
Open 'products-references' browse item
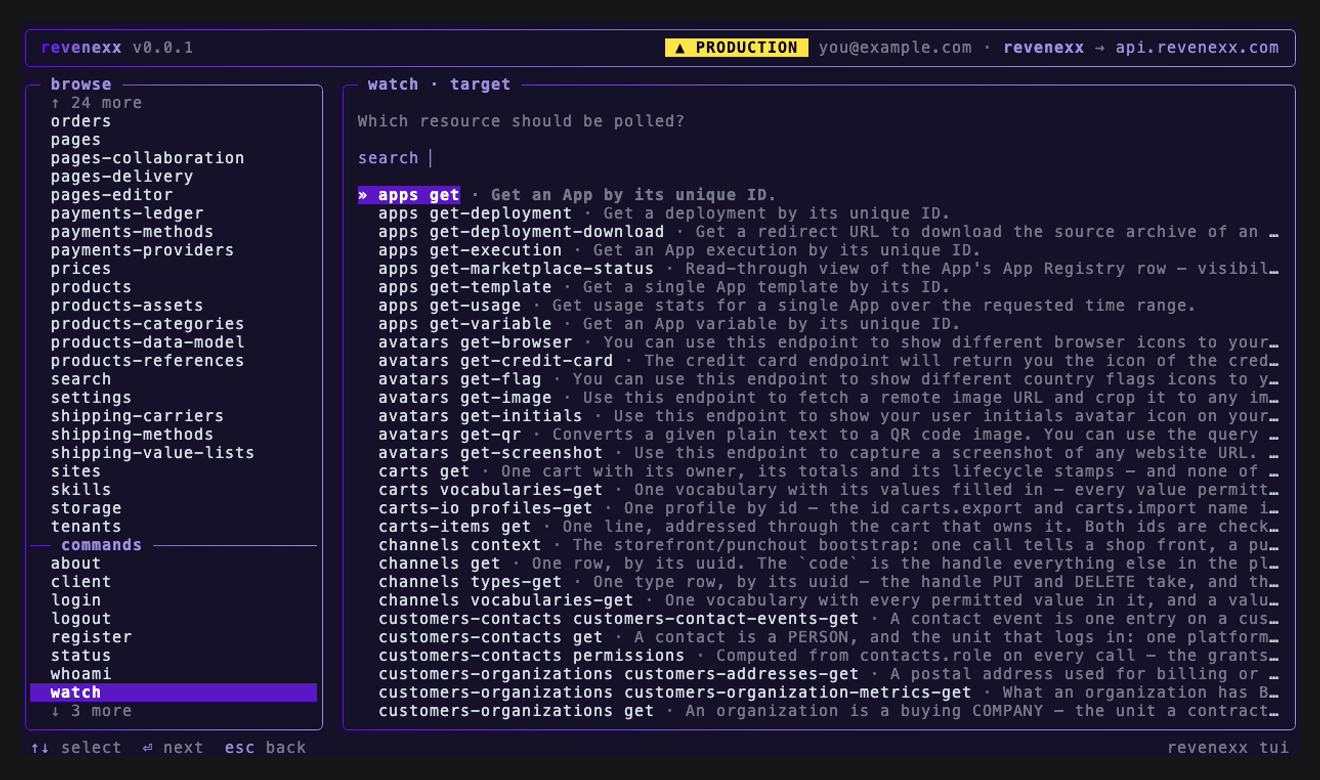tap(148, 361)
